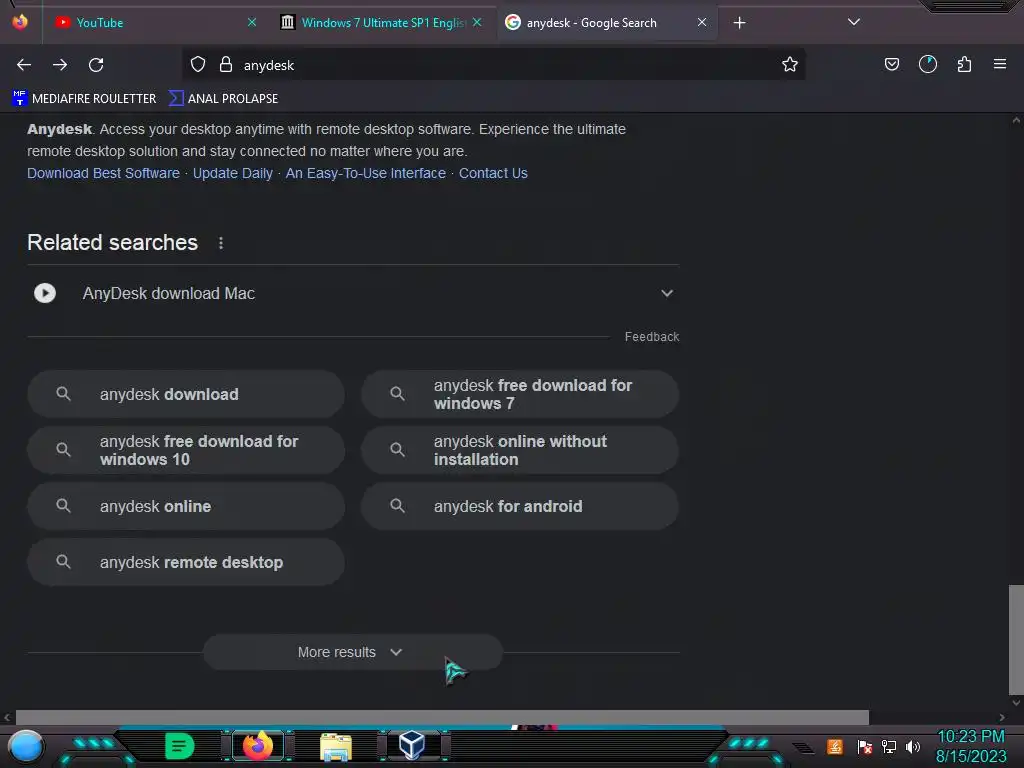This screenshot has height=768, width=1024.
Task: Expand AnyDesk download Mac chevron
Action: point(667,293)
